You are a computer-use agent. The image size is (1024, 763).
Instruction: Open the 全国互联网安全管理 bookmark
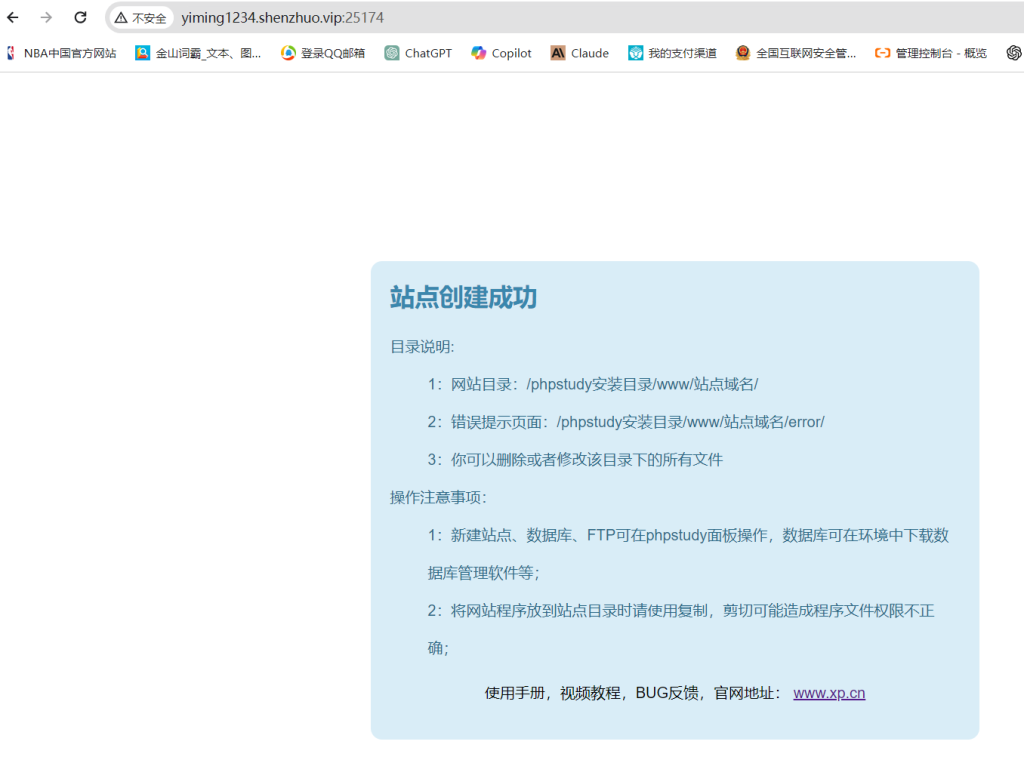tap(795, 53)
